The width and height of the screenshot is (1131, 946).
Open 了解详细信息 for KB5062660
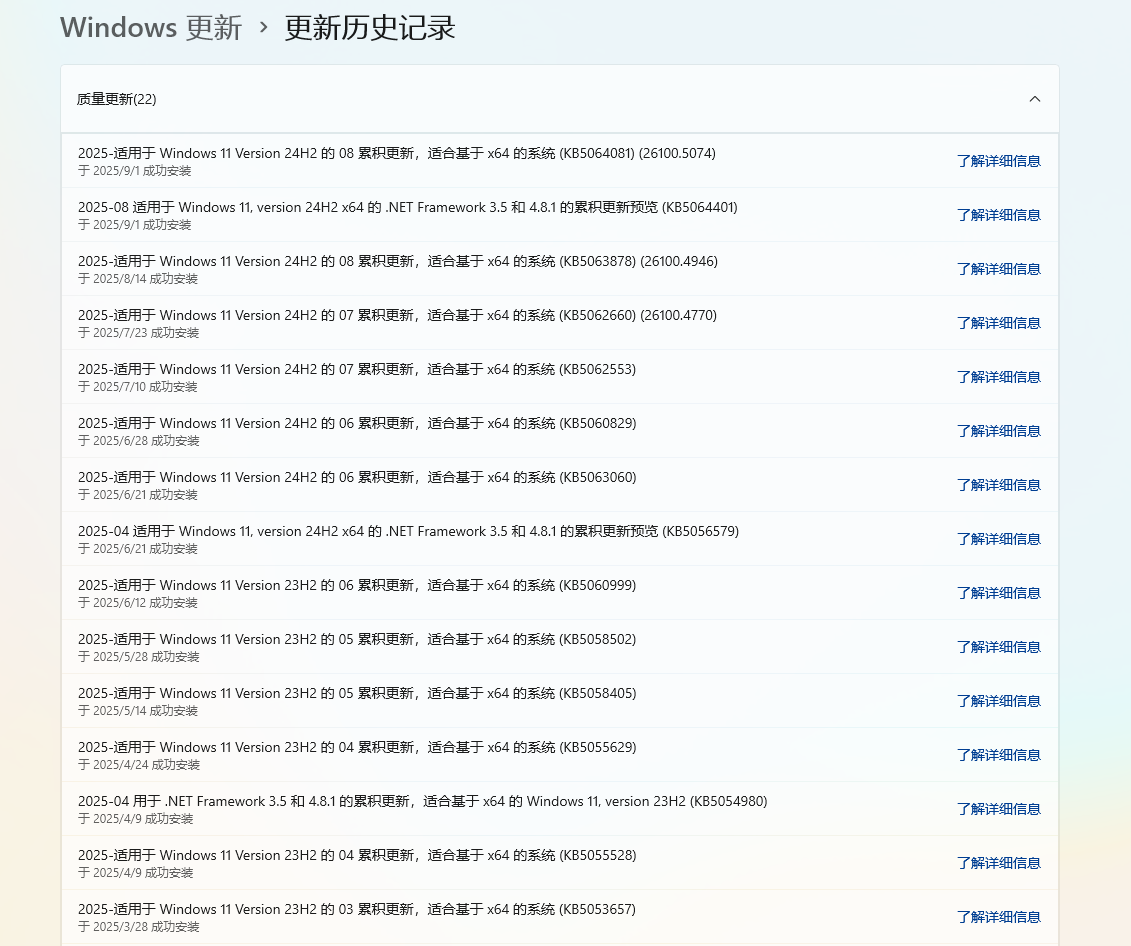998,323
